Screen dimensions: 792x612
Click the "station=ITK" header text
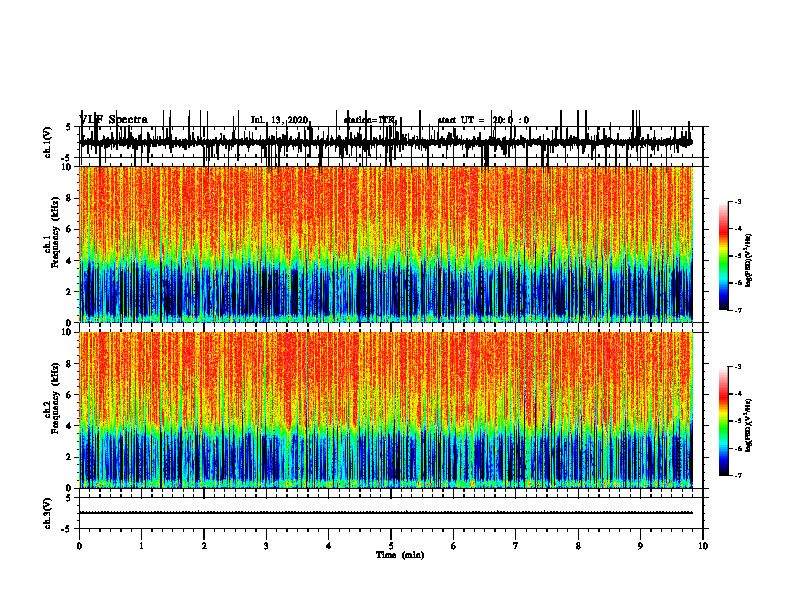tap(370, 120)
